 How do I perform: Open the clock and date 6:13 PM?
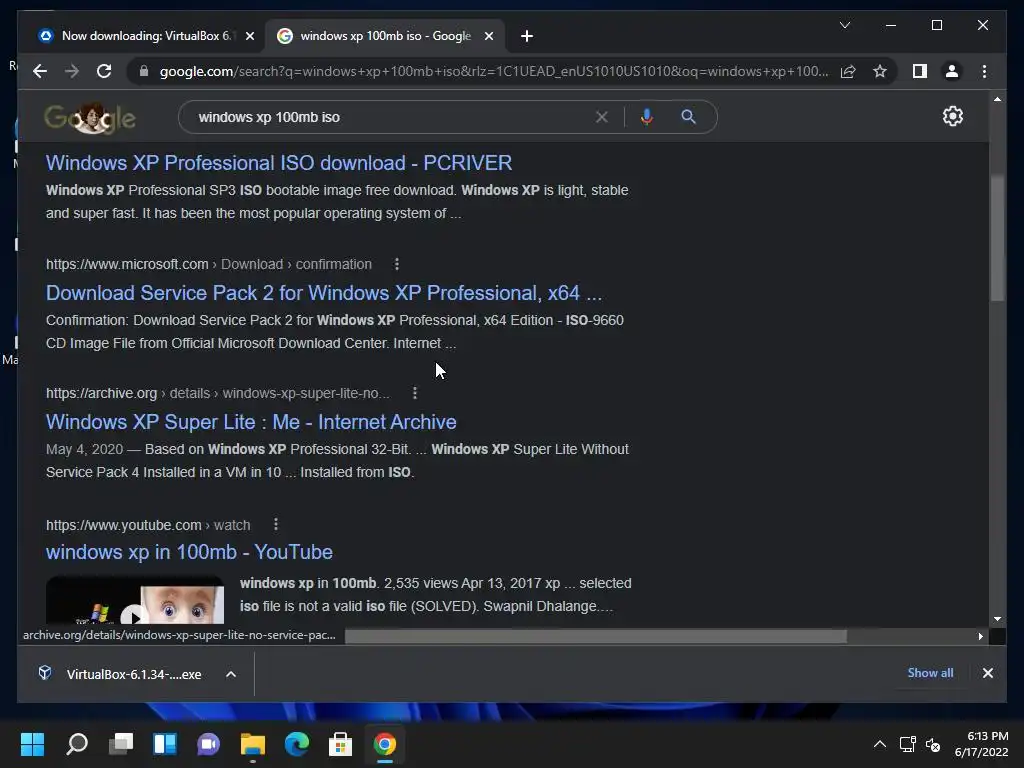pos(981,744)
